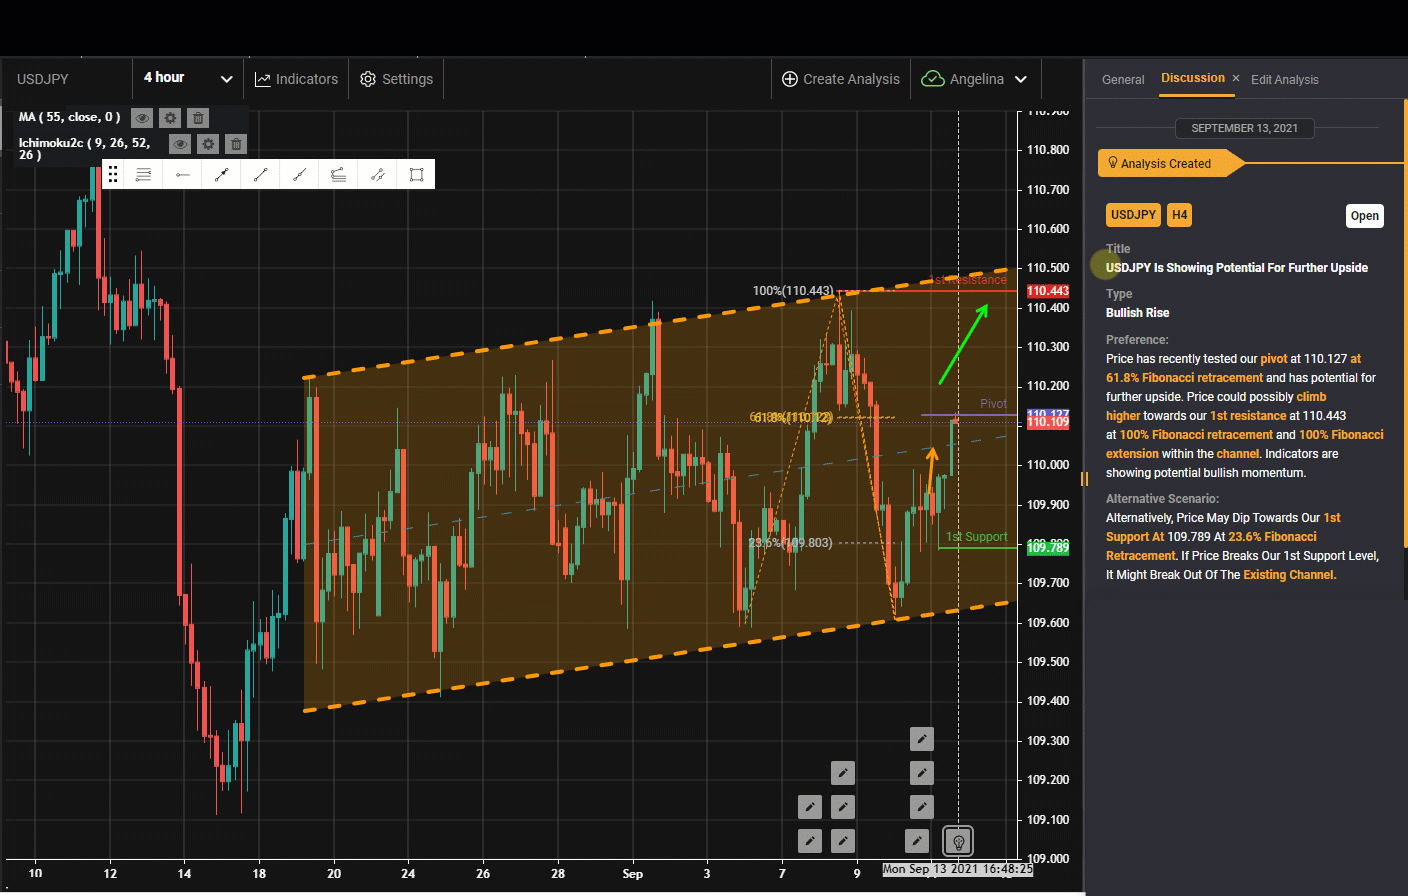The width and height of the screenshot is (1408, 896).
Task: Click the lightbulb analysis marker on timeline
Action: click(x=958, y=841)
